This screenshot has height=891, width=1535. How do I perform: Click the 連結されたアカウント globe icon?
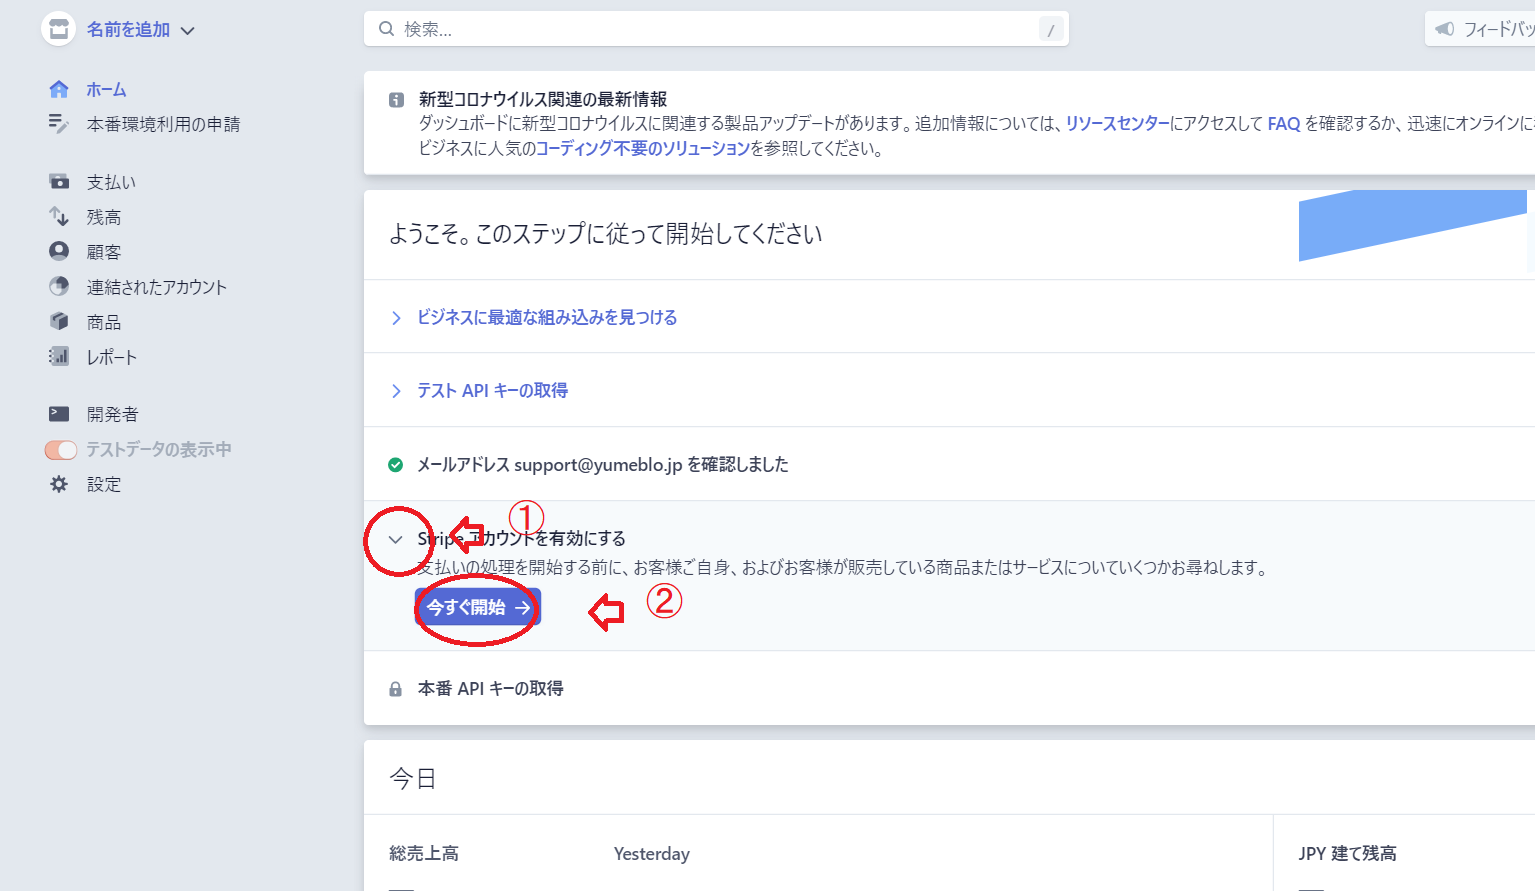click(x=59, y=286)
